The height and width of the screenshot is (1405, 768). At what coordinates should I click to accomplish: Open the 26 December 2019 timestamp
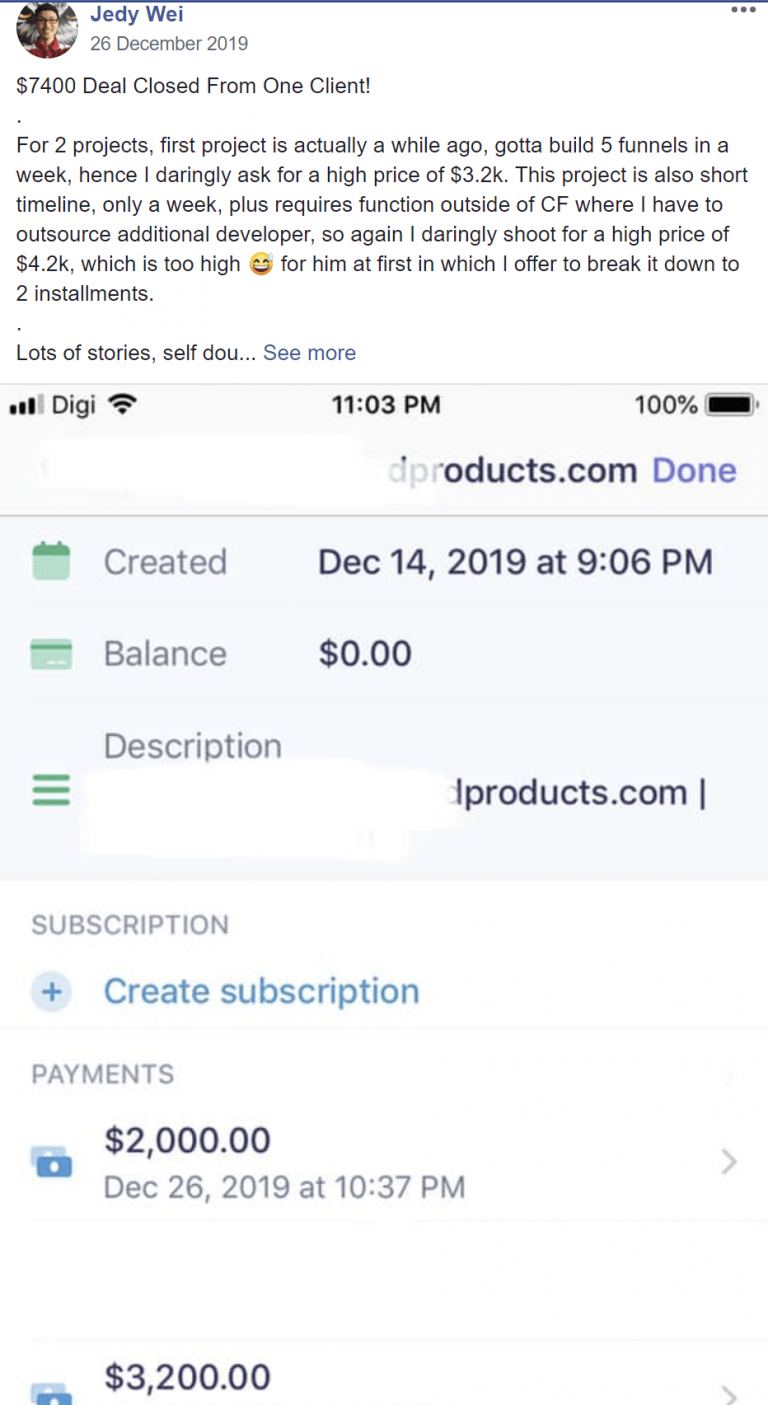(x=169, y=44)
